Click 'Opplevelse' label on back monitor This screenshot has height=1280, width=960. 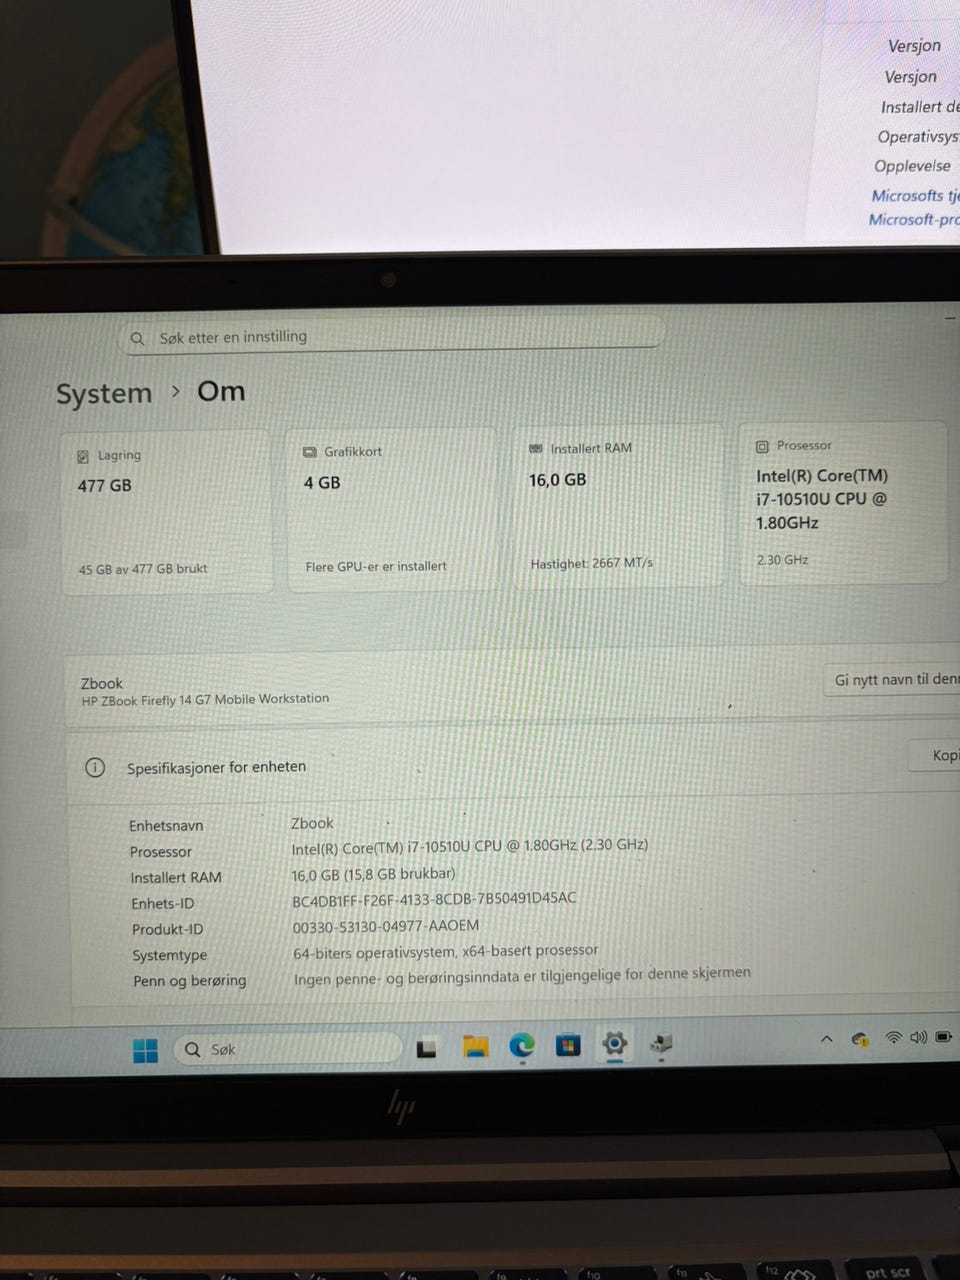point(913,166)
